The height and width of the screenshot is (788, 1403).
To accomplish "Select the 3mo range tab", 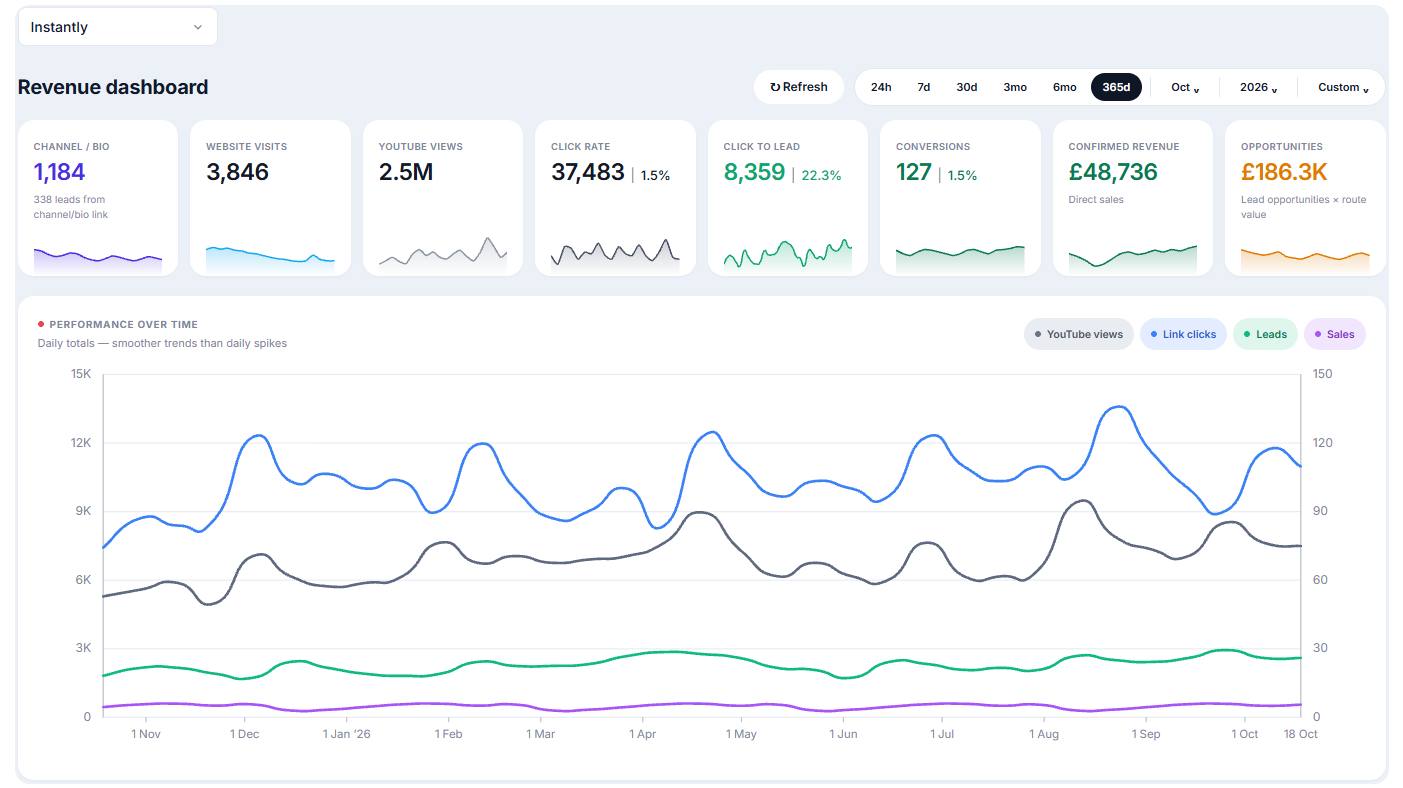I will click(1015, 87).
